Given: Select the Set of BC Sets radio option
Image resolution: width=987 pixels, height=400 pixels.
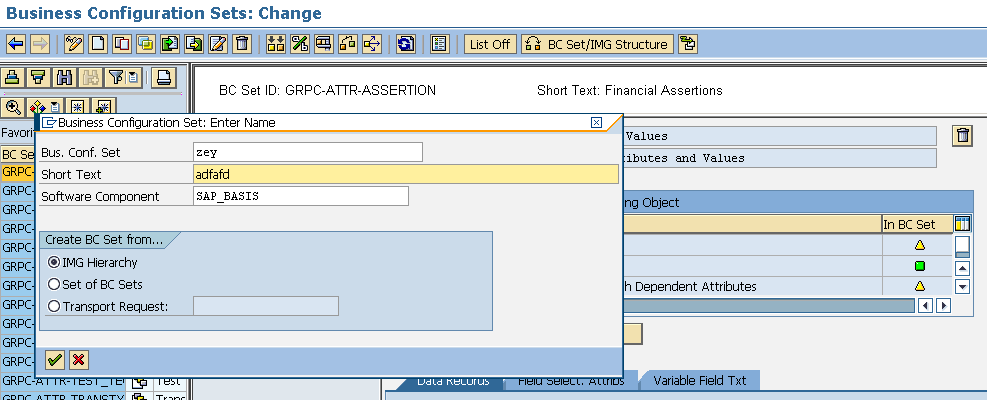Looking at the screenshot, I should click(x=54, y=284).
